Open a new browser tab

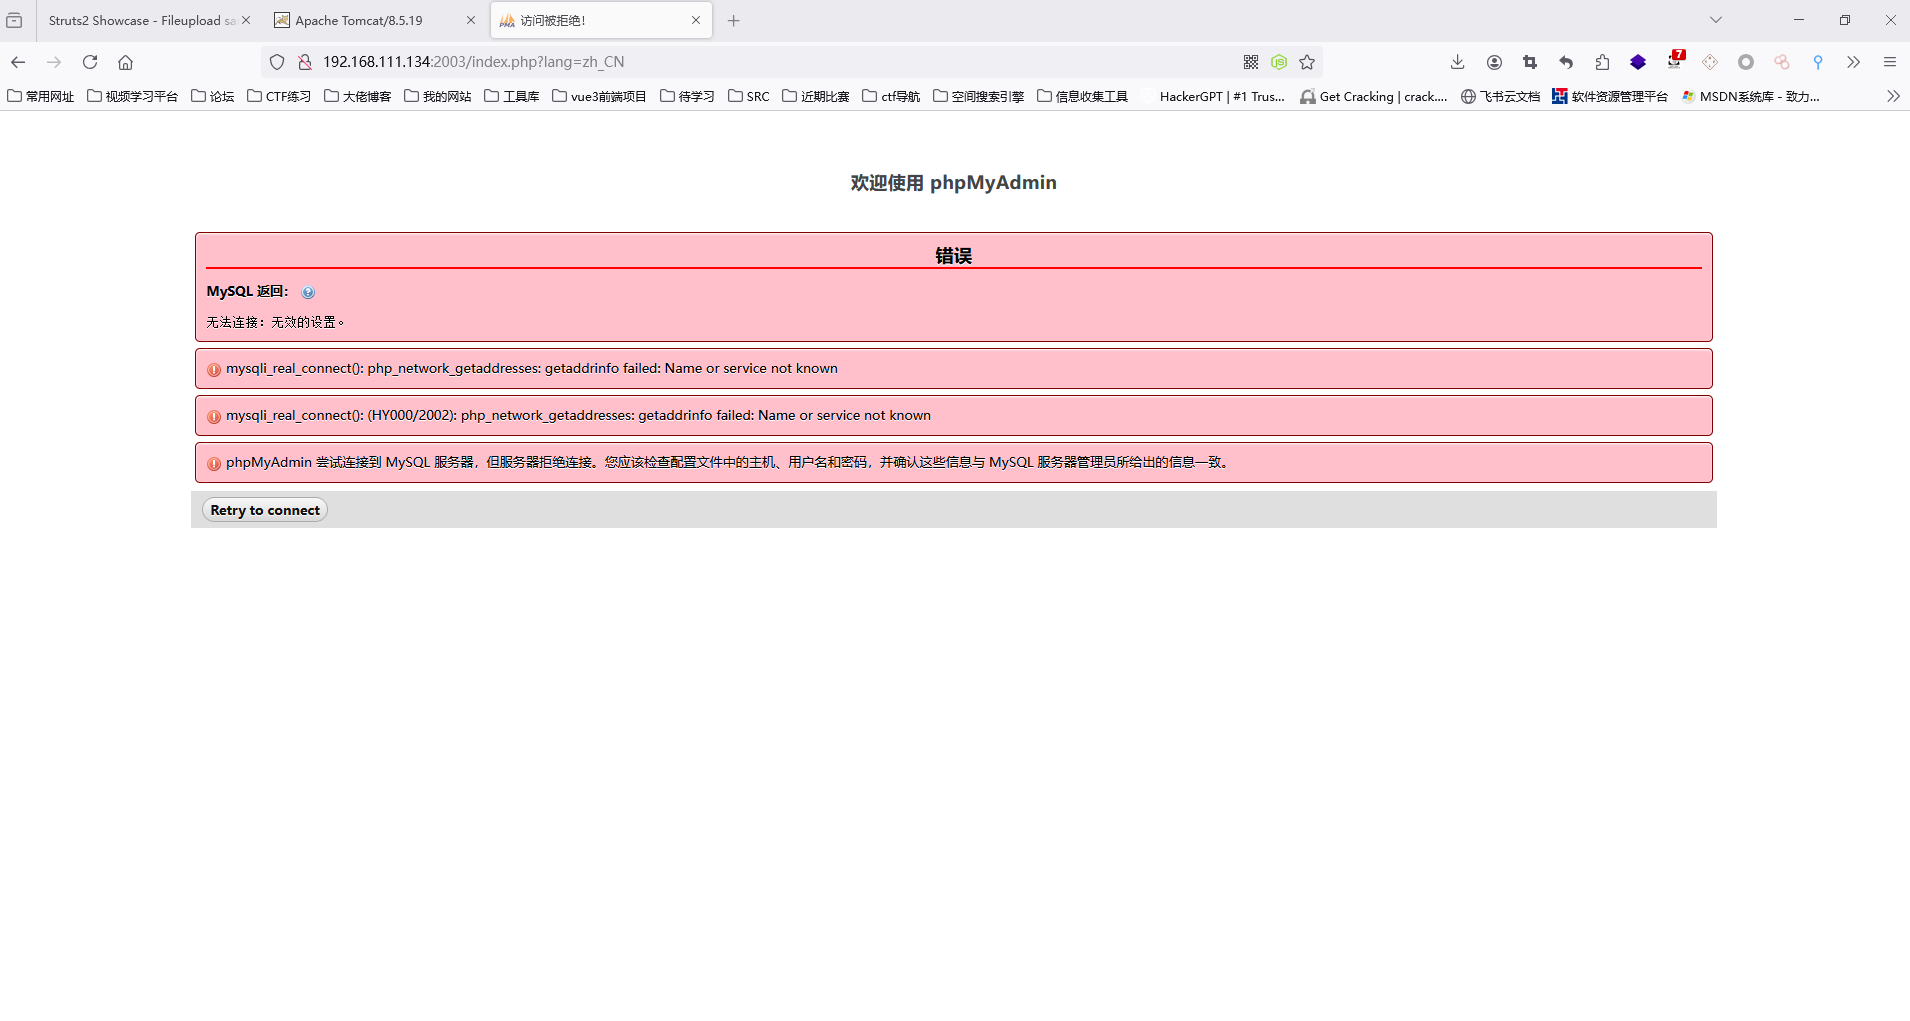(x=733, y=20)
